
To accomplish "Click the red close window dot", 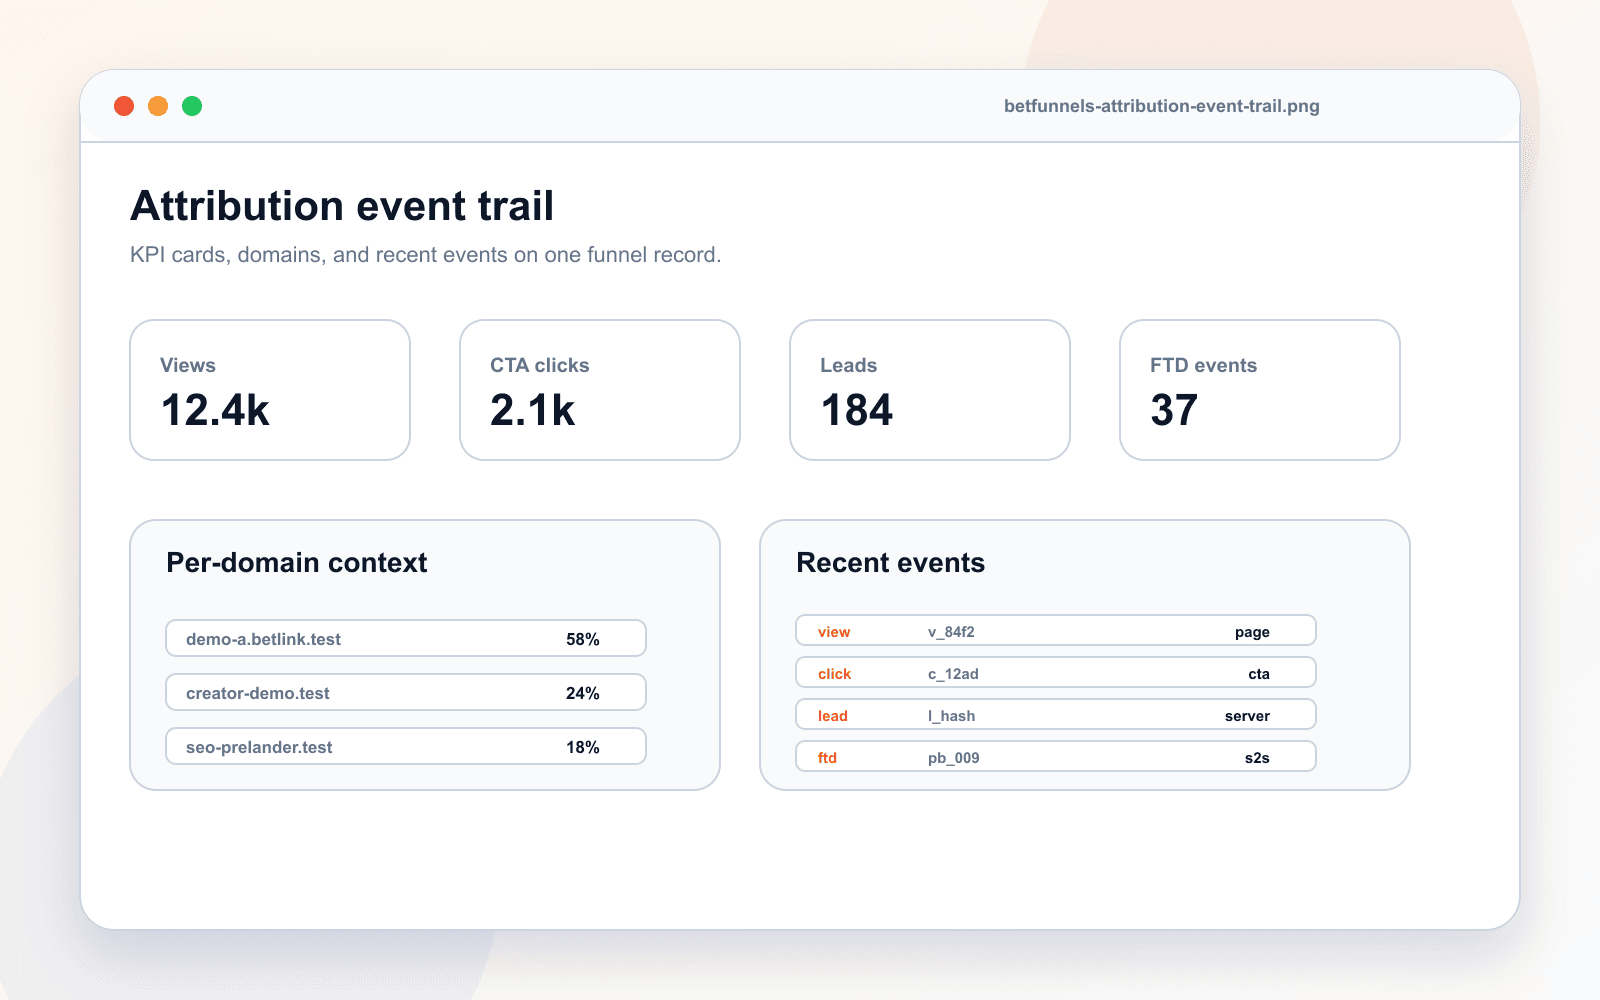I will point(124,106).
